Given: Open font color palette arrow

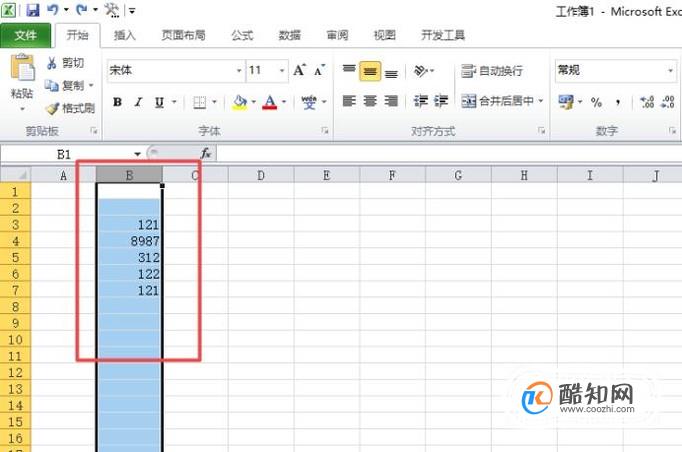Looking at the screenshot, I should pos(284,102).
